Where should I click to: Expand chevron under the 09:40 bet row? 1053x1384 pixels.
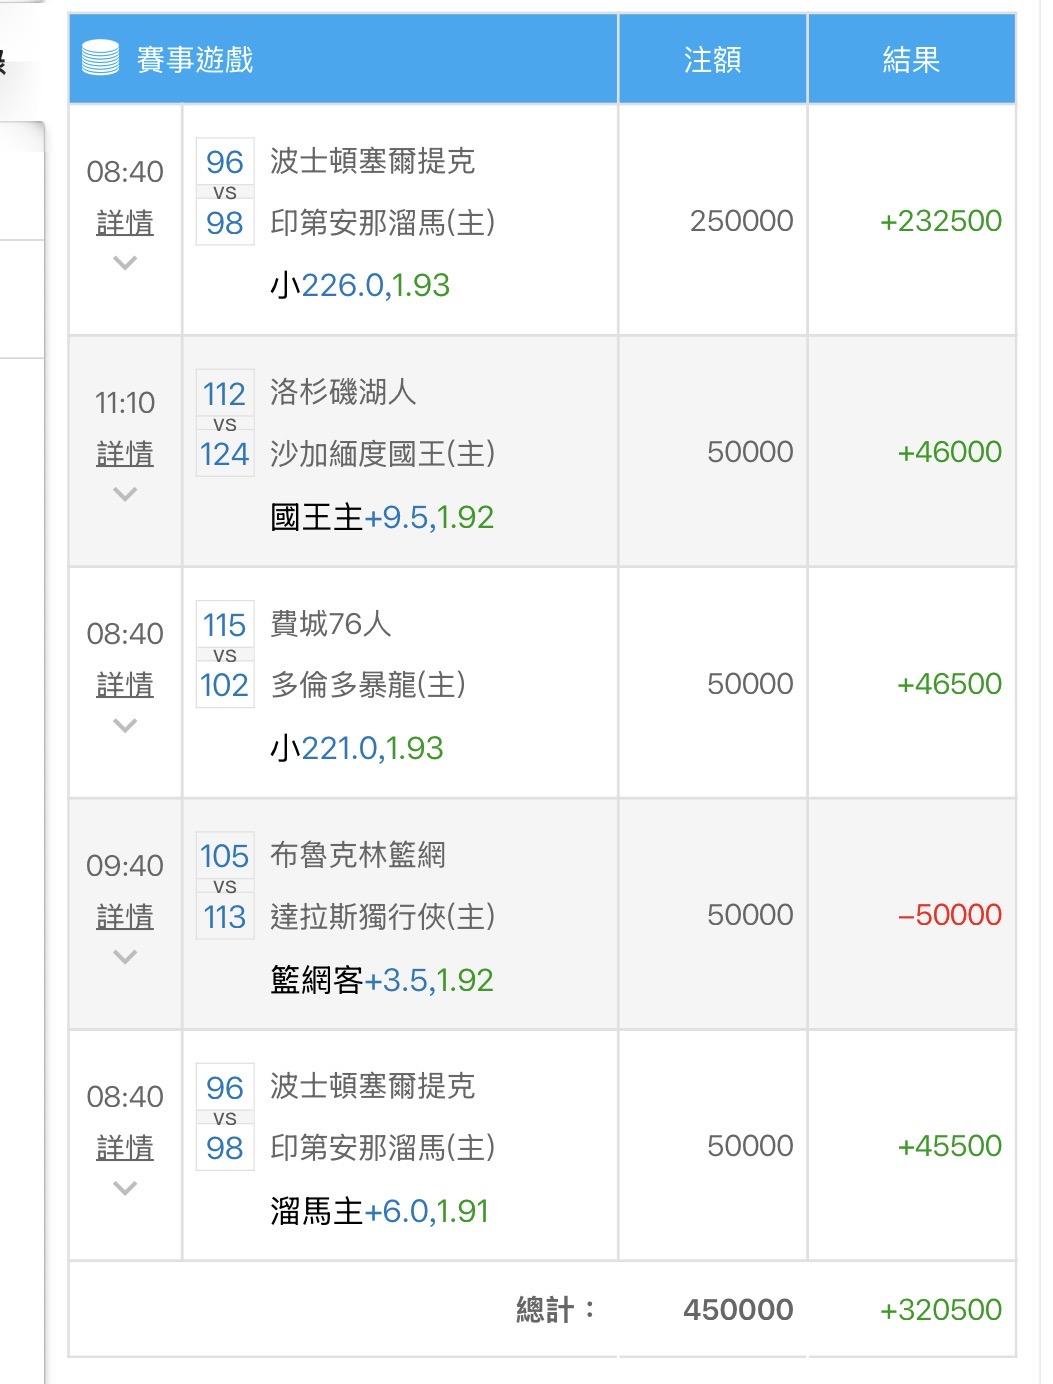click(125, 958)
